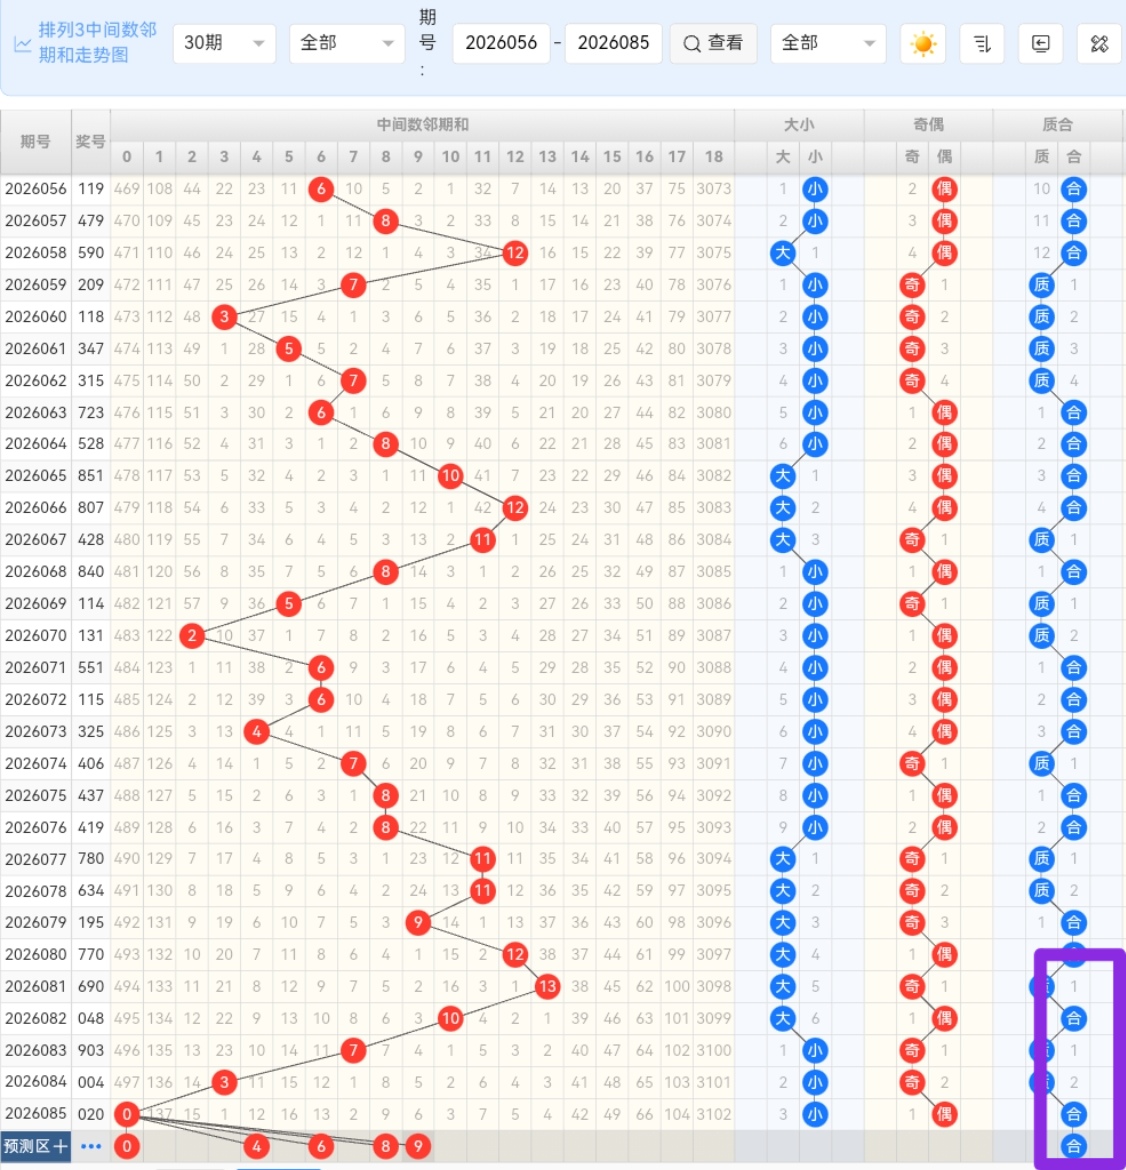The image size is (1126, 1170).
Task: Click blue 小 ball in row 2026056
Action: tap(815, 189)
